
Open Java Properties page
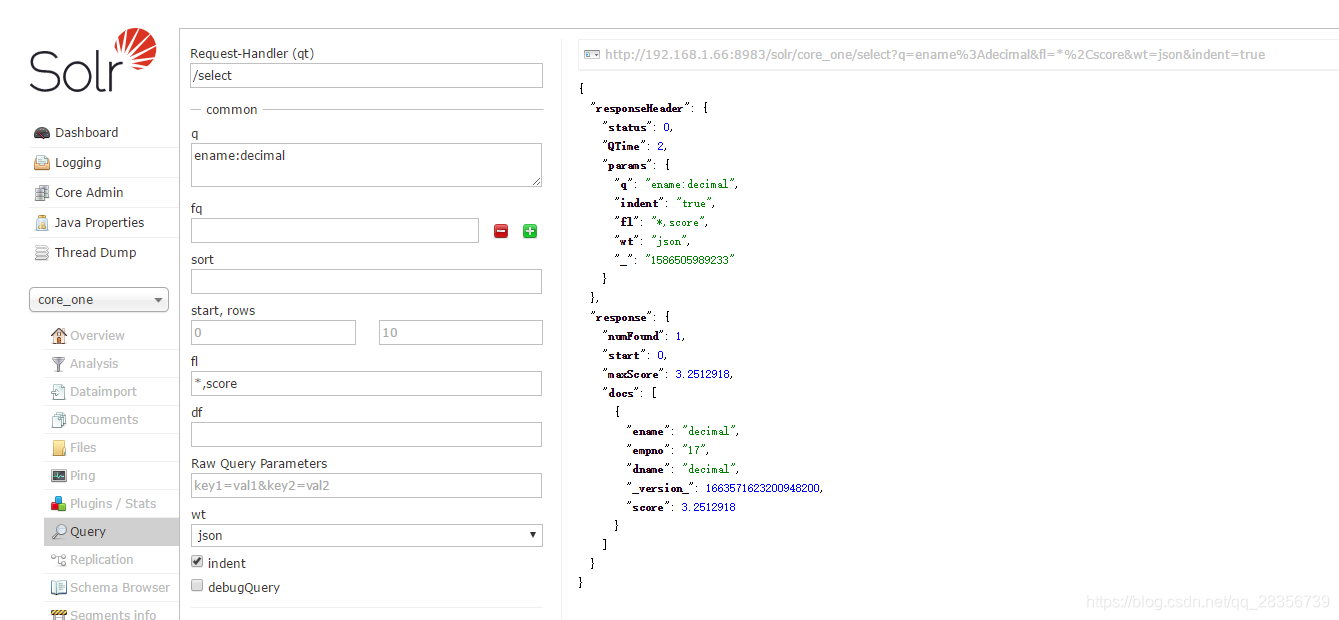tap(99, 222)
